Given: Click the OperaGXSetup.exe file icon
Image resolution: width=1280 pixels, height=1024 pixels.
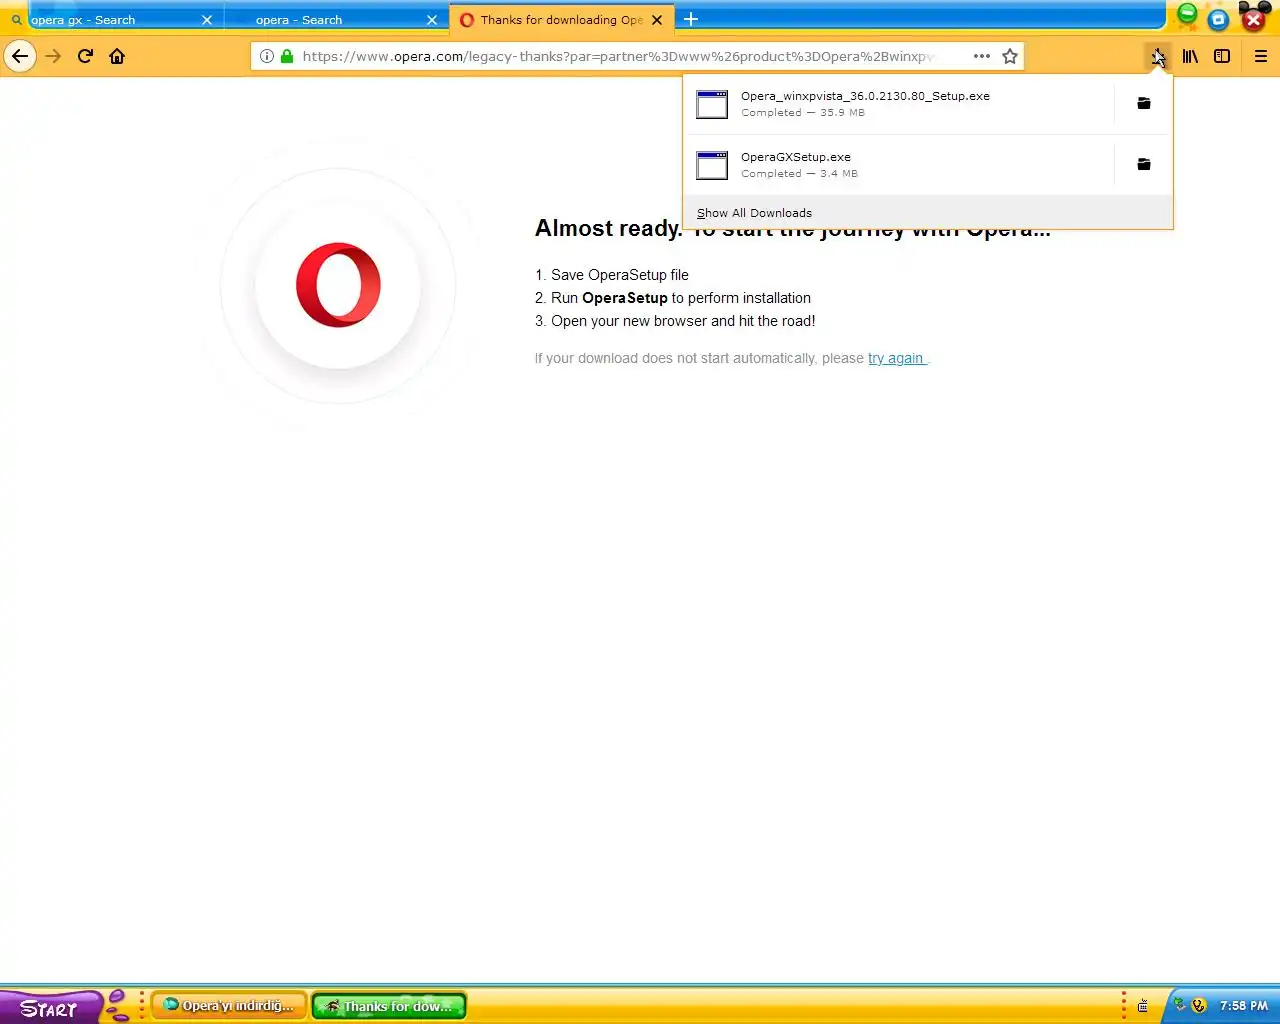Looking at the screenshot, I should pos(712,165).
